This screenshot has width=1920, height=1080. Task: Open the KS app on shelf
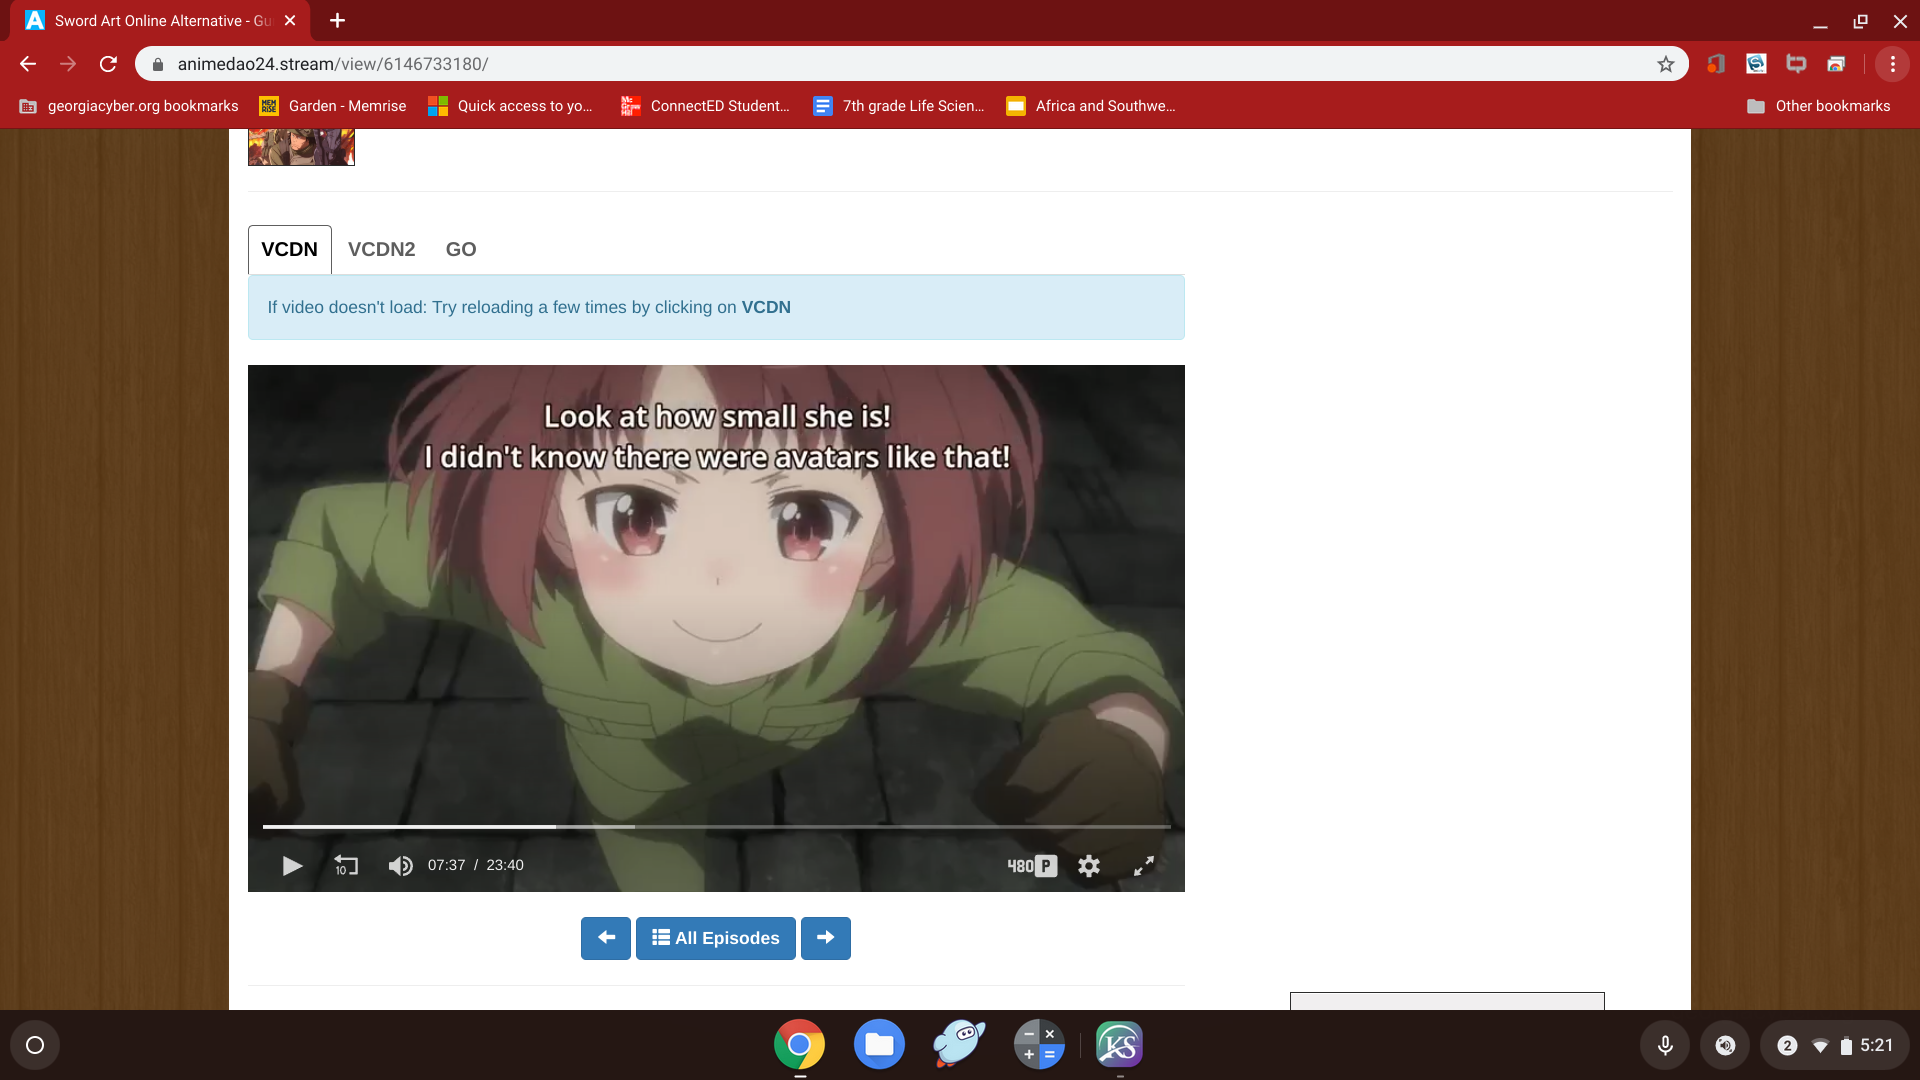(1119, 1045)
